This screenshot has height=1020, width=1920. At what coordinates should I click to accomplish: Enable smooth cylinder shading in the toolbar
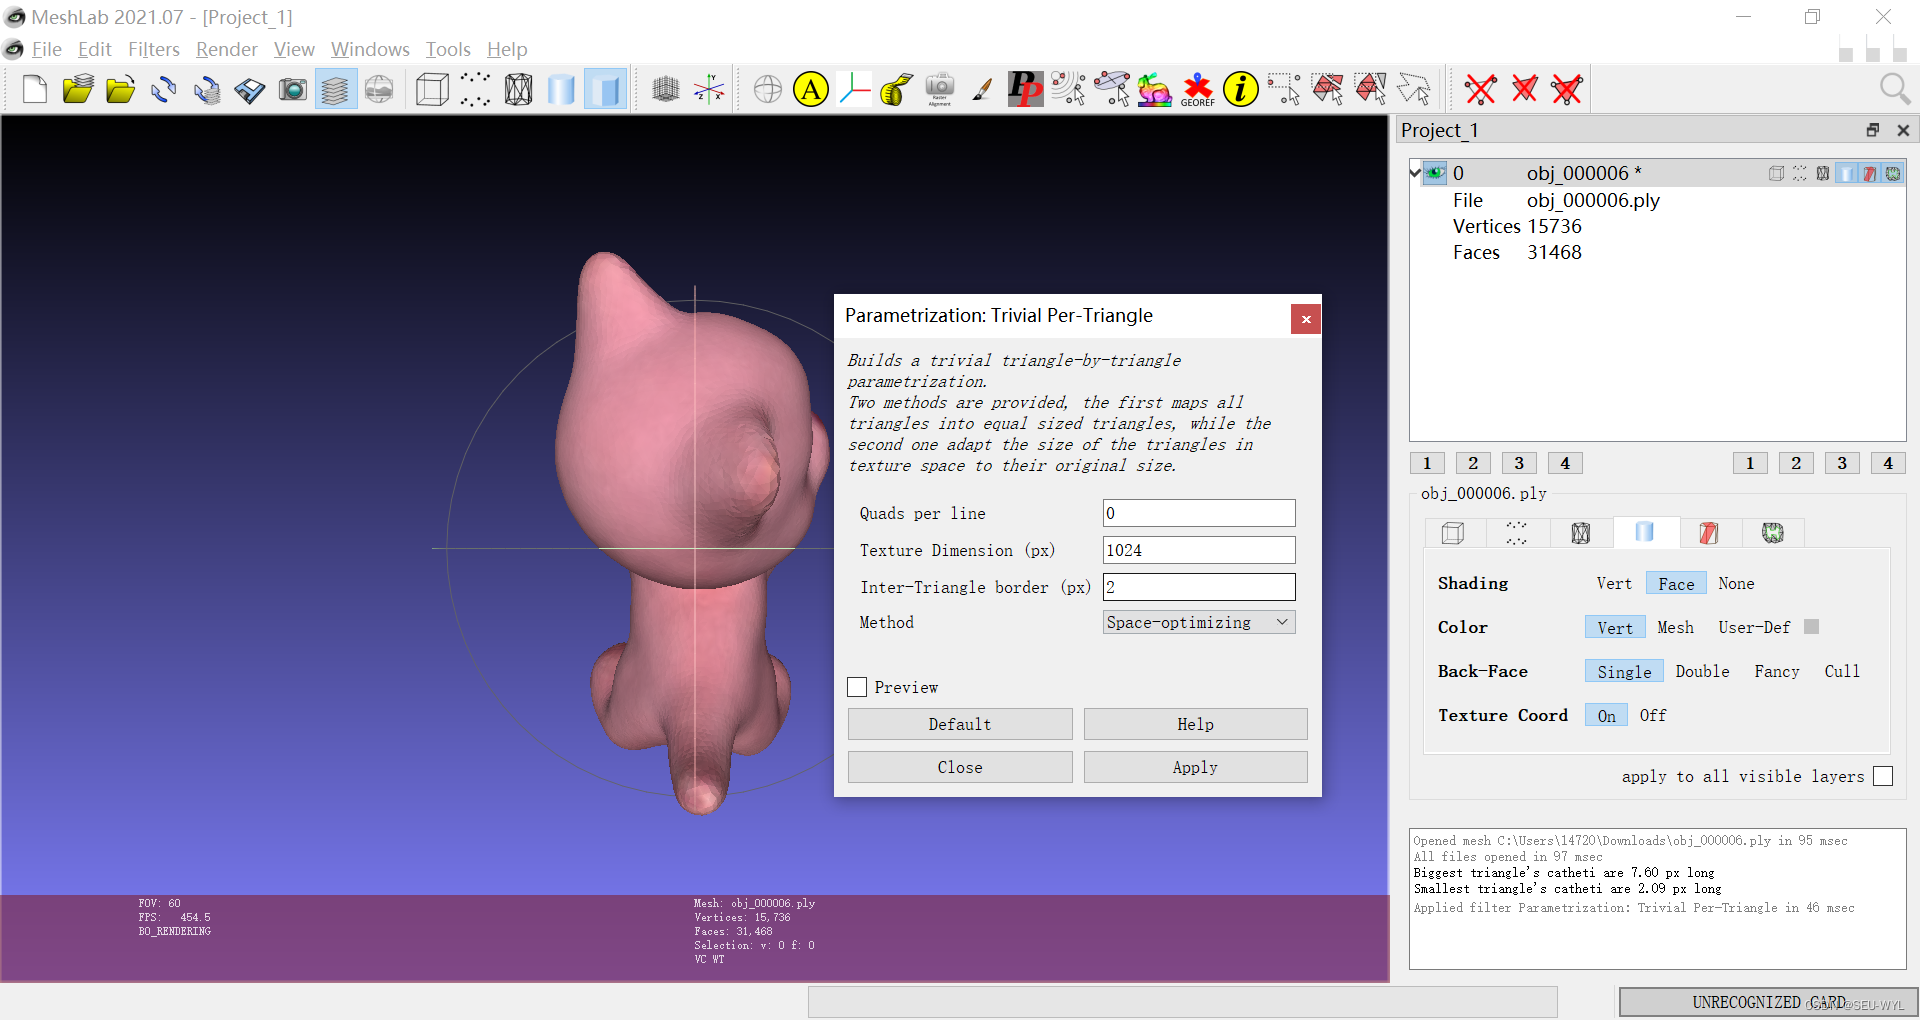point(561,90)
